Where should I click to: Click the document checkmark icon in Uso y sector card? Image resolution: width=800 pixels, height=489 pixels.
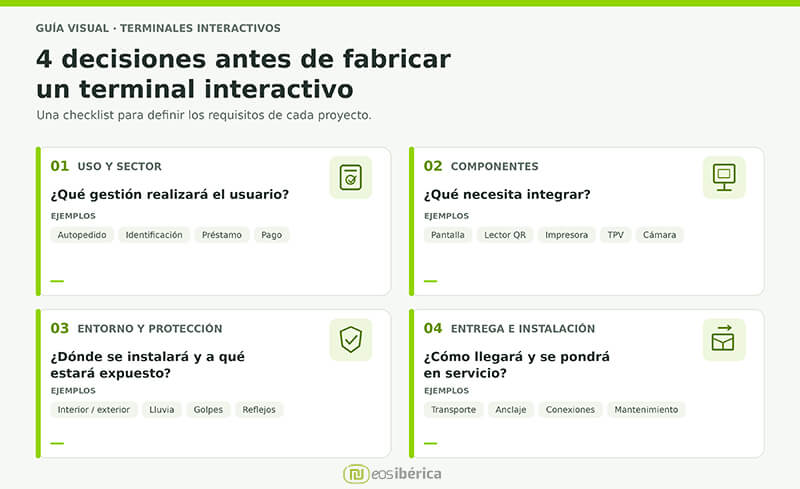pyautogui.click(x=351, y=177)
